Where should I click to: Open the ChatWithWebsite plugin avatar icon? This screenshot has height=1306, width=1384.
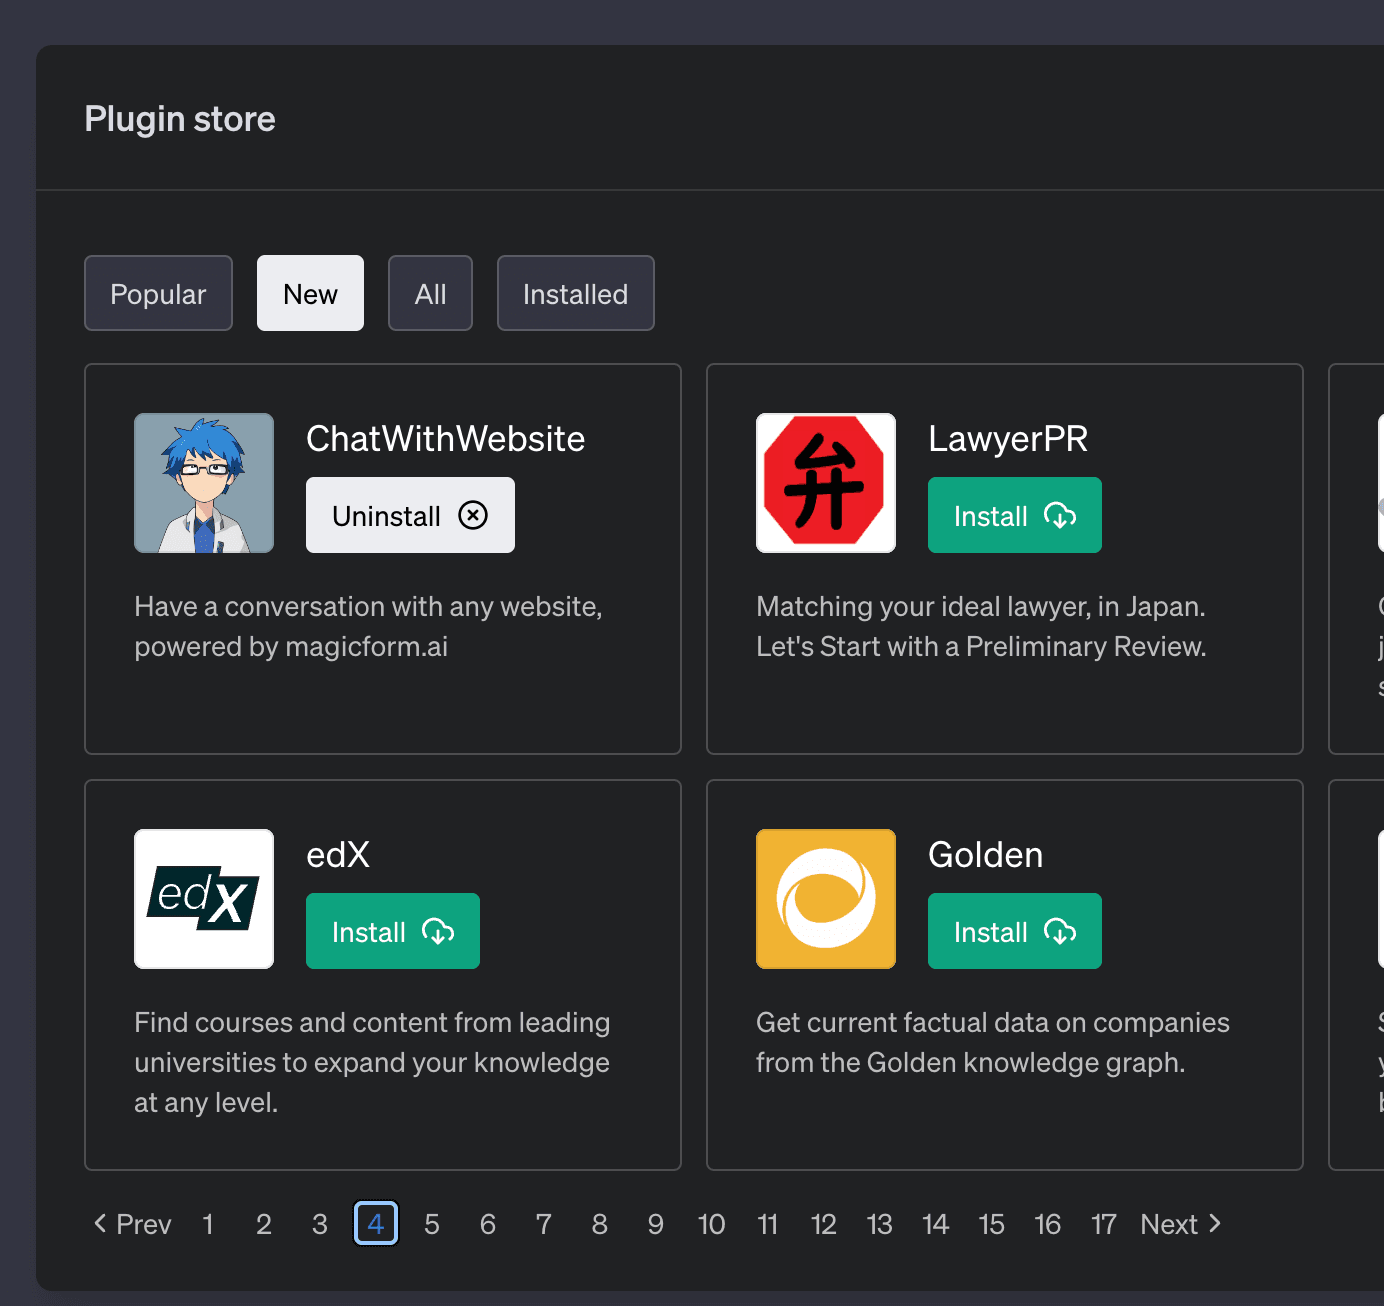(204, 483)
